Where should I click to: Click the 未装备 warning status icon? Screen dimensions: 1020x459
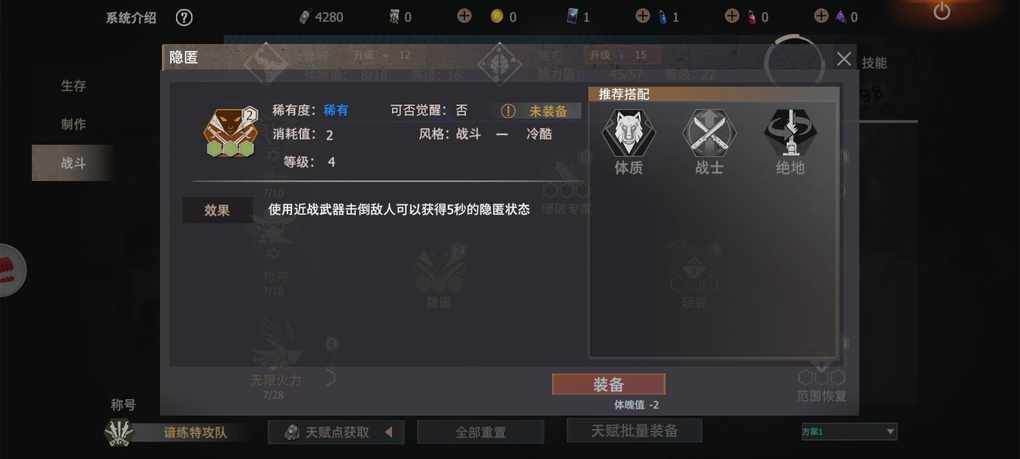coord(508,111)
